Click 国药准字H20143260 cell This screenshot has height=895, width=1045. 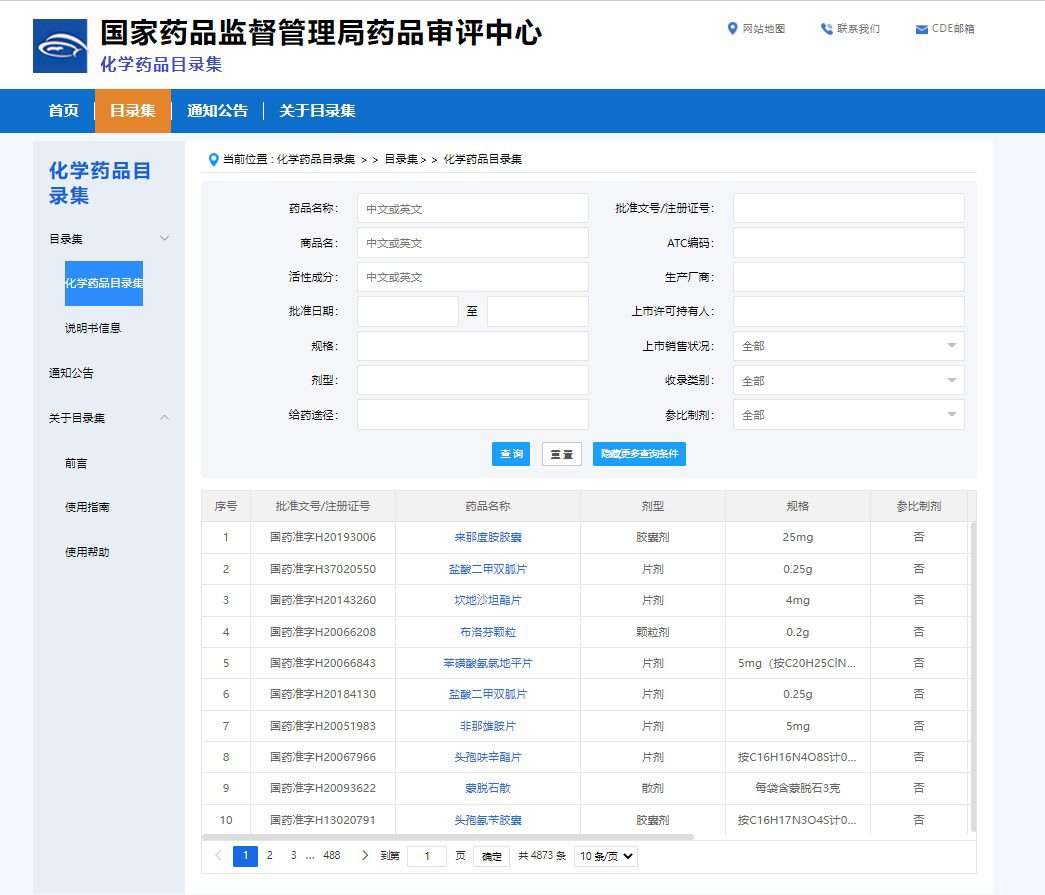pos(323,600)
